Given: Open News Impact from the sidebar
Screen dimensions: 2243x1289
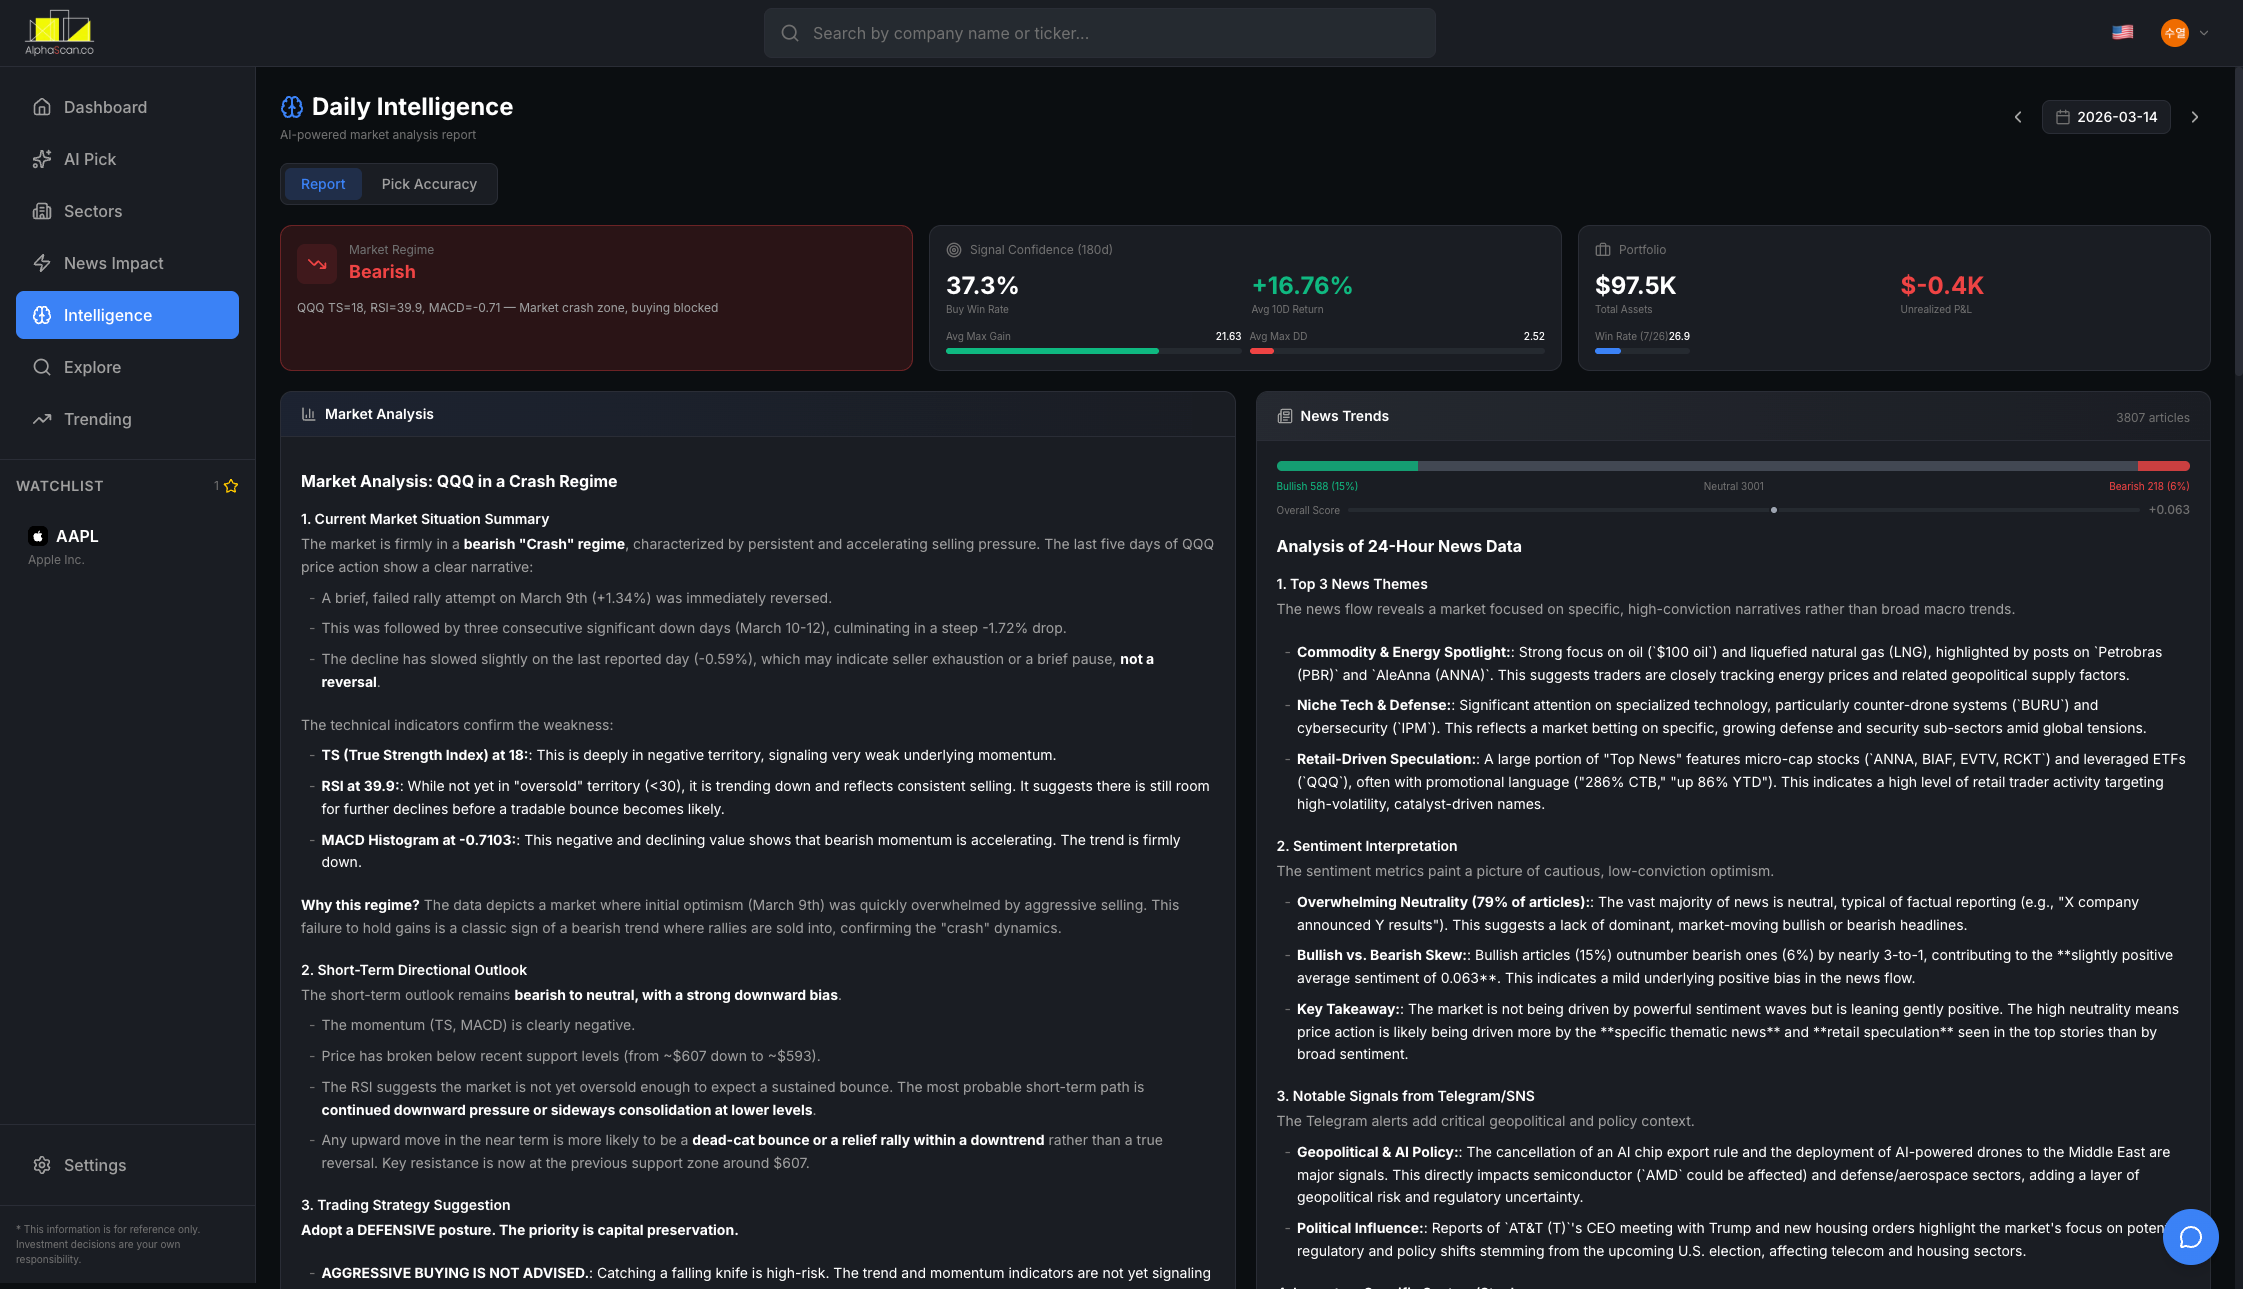Looking at the screenshot, I should point(112,263).
